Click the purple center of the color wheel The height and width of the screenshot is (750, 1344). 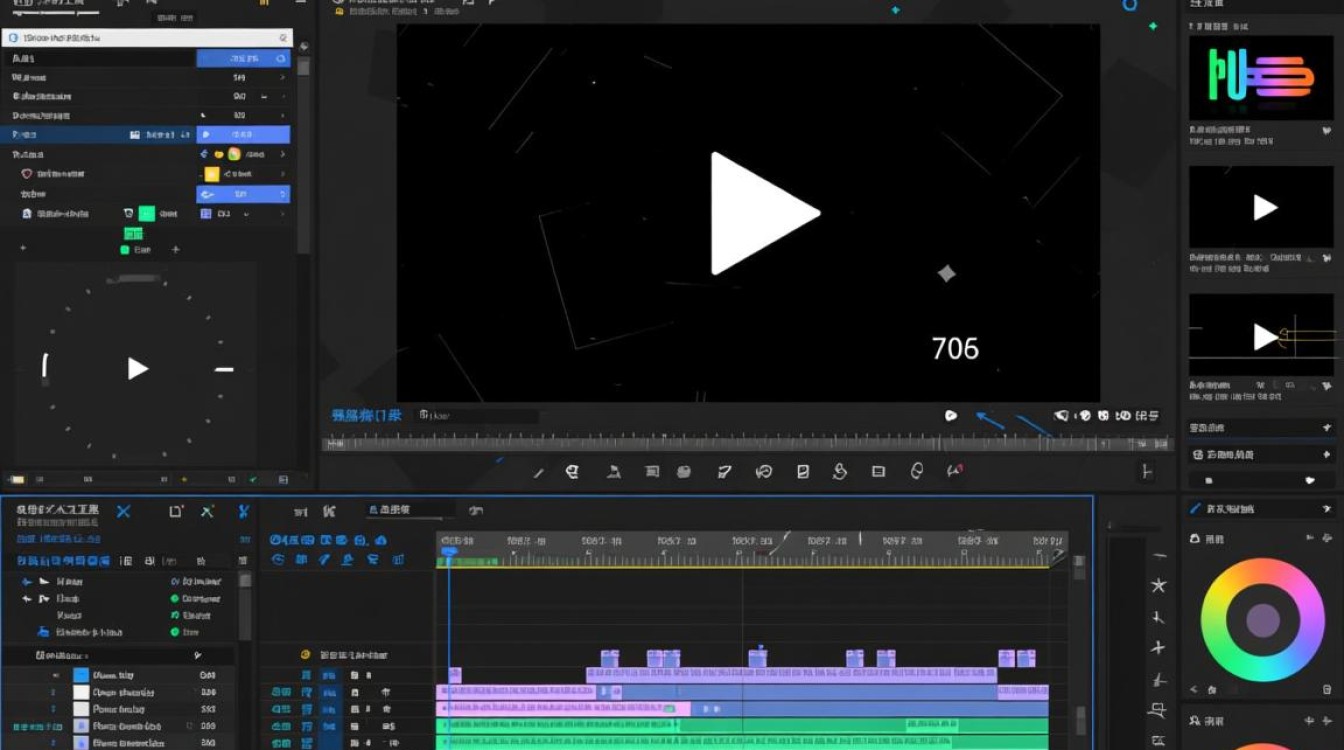point(1262,621)
